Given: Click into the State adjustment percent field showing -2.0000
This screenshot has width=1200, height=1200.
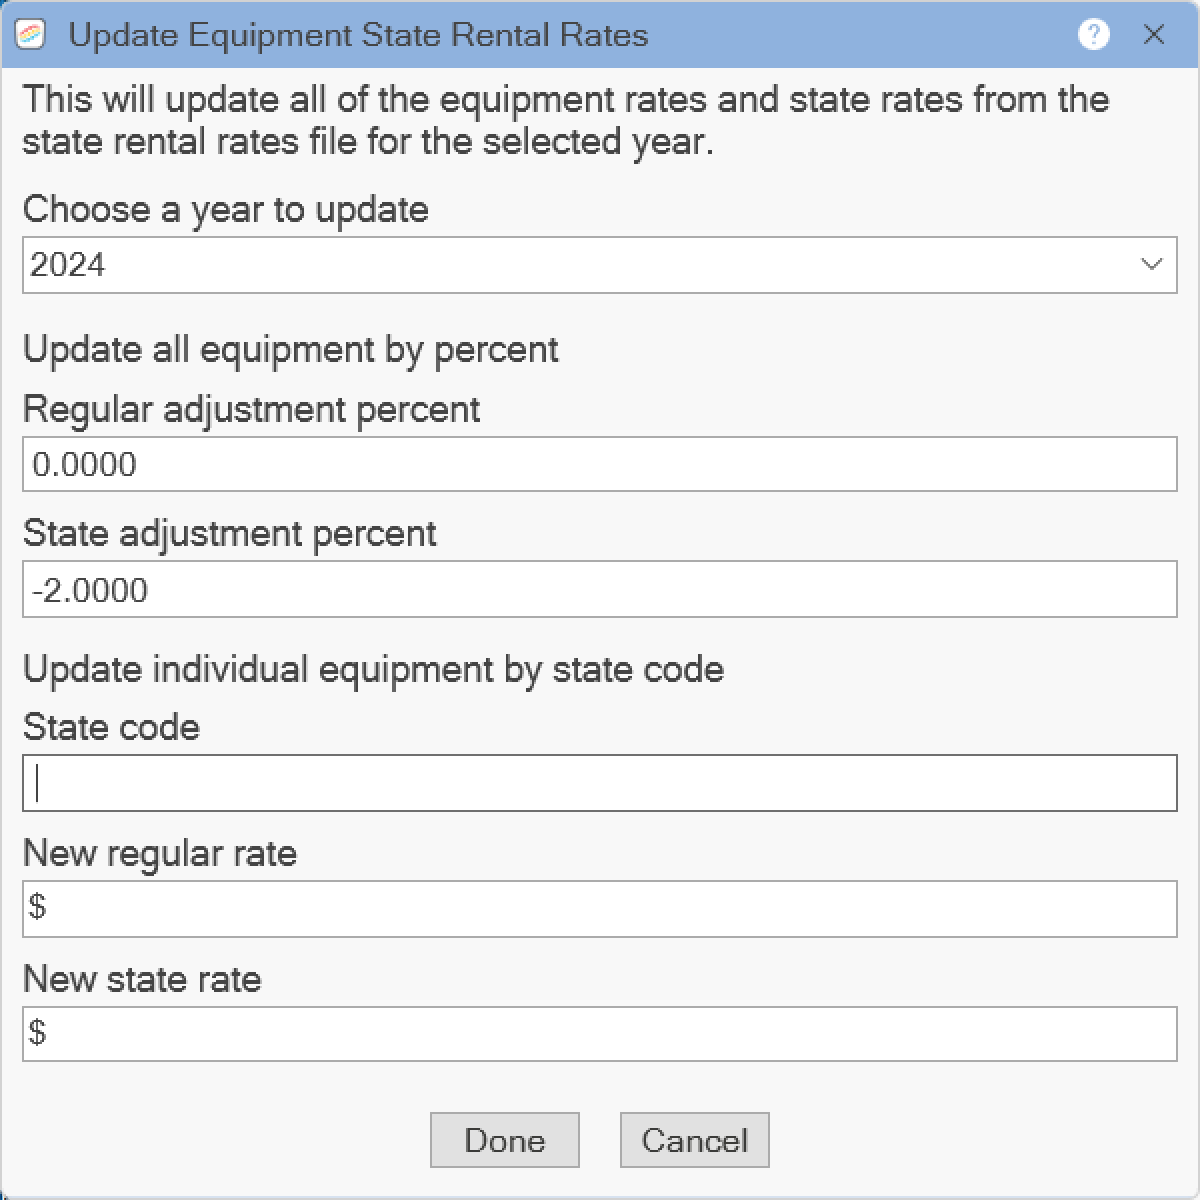Looking at the screenshot, I should pos(600,590).
